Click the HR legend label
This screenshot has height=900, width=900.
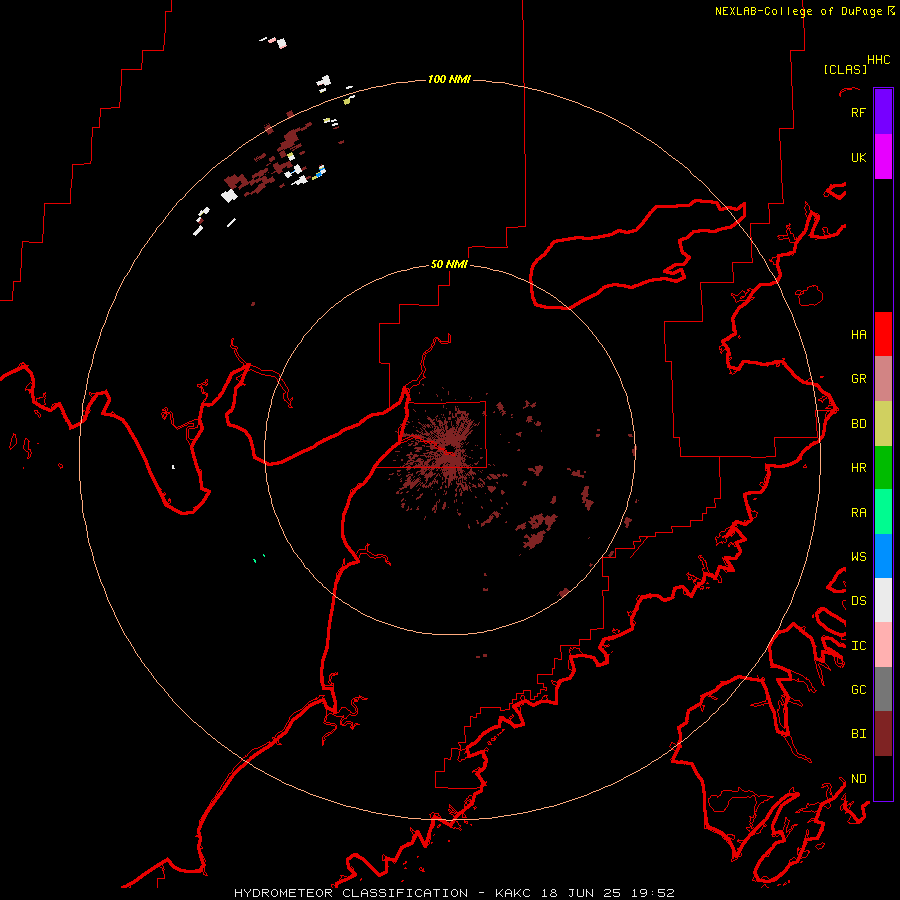[859, 468]
